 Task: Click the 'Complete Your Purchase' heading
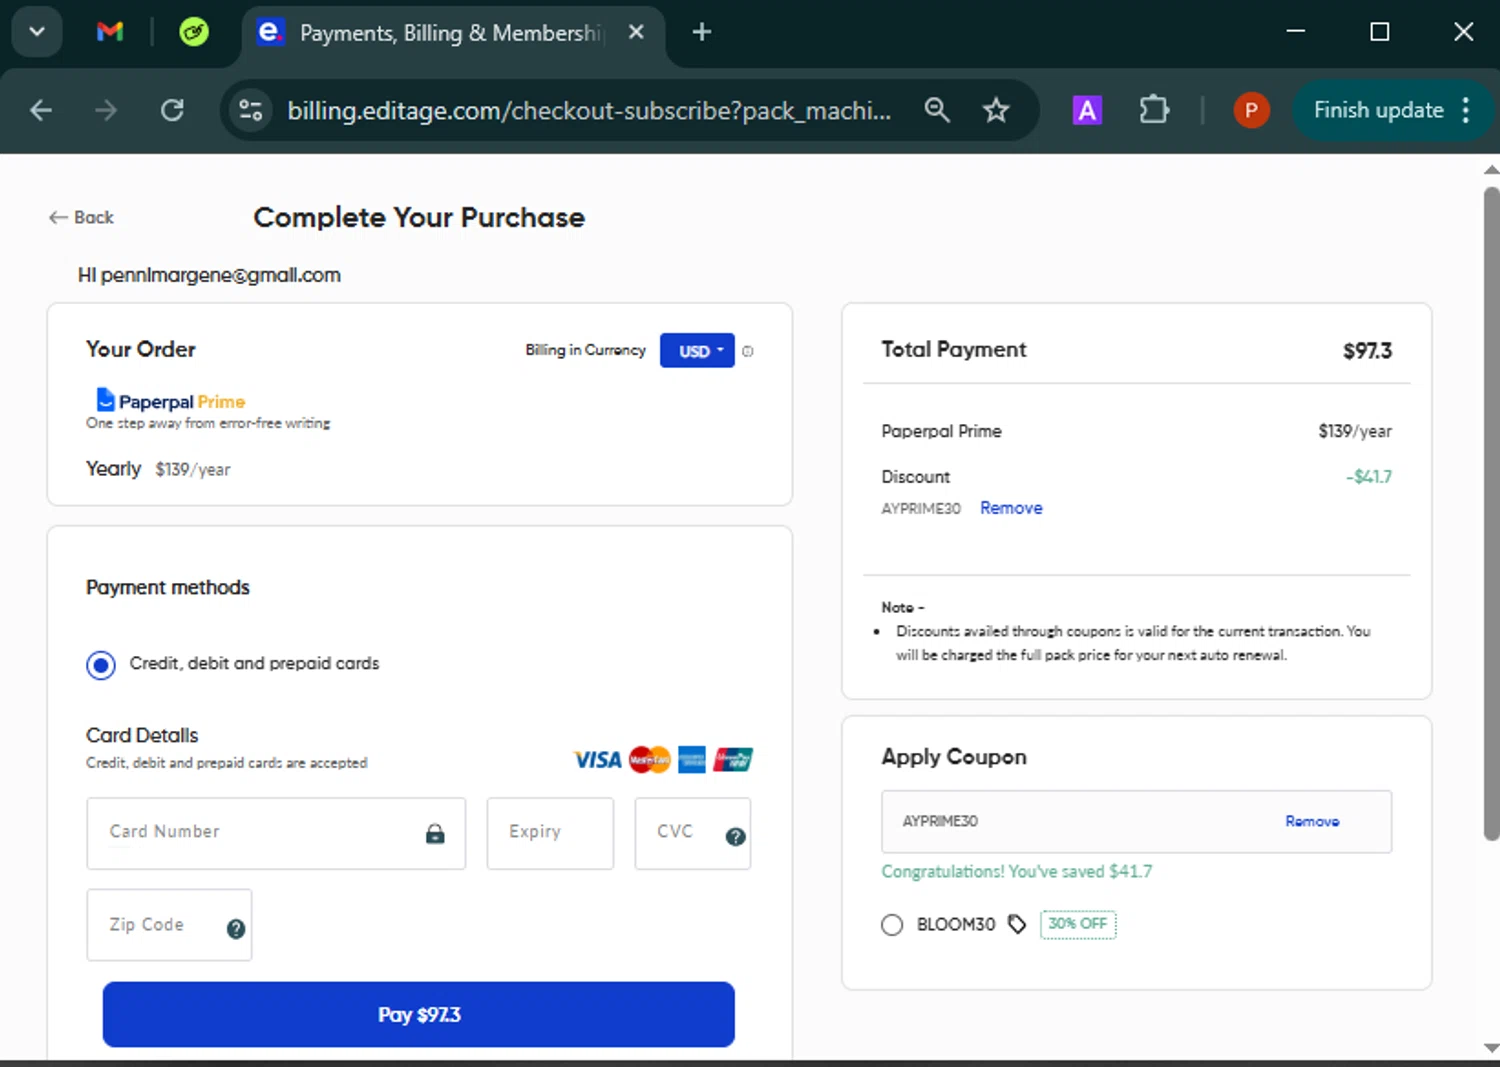[x=419, y=217]
